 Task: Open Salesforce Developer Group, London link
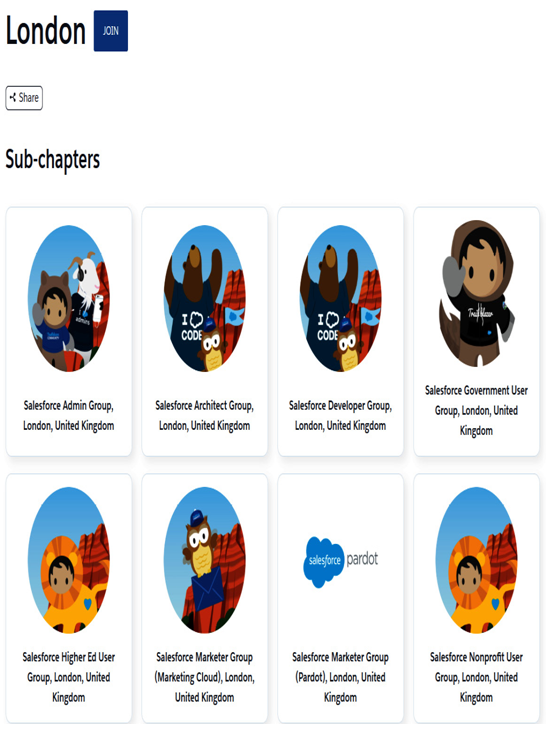[x=341, y=415]
